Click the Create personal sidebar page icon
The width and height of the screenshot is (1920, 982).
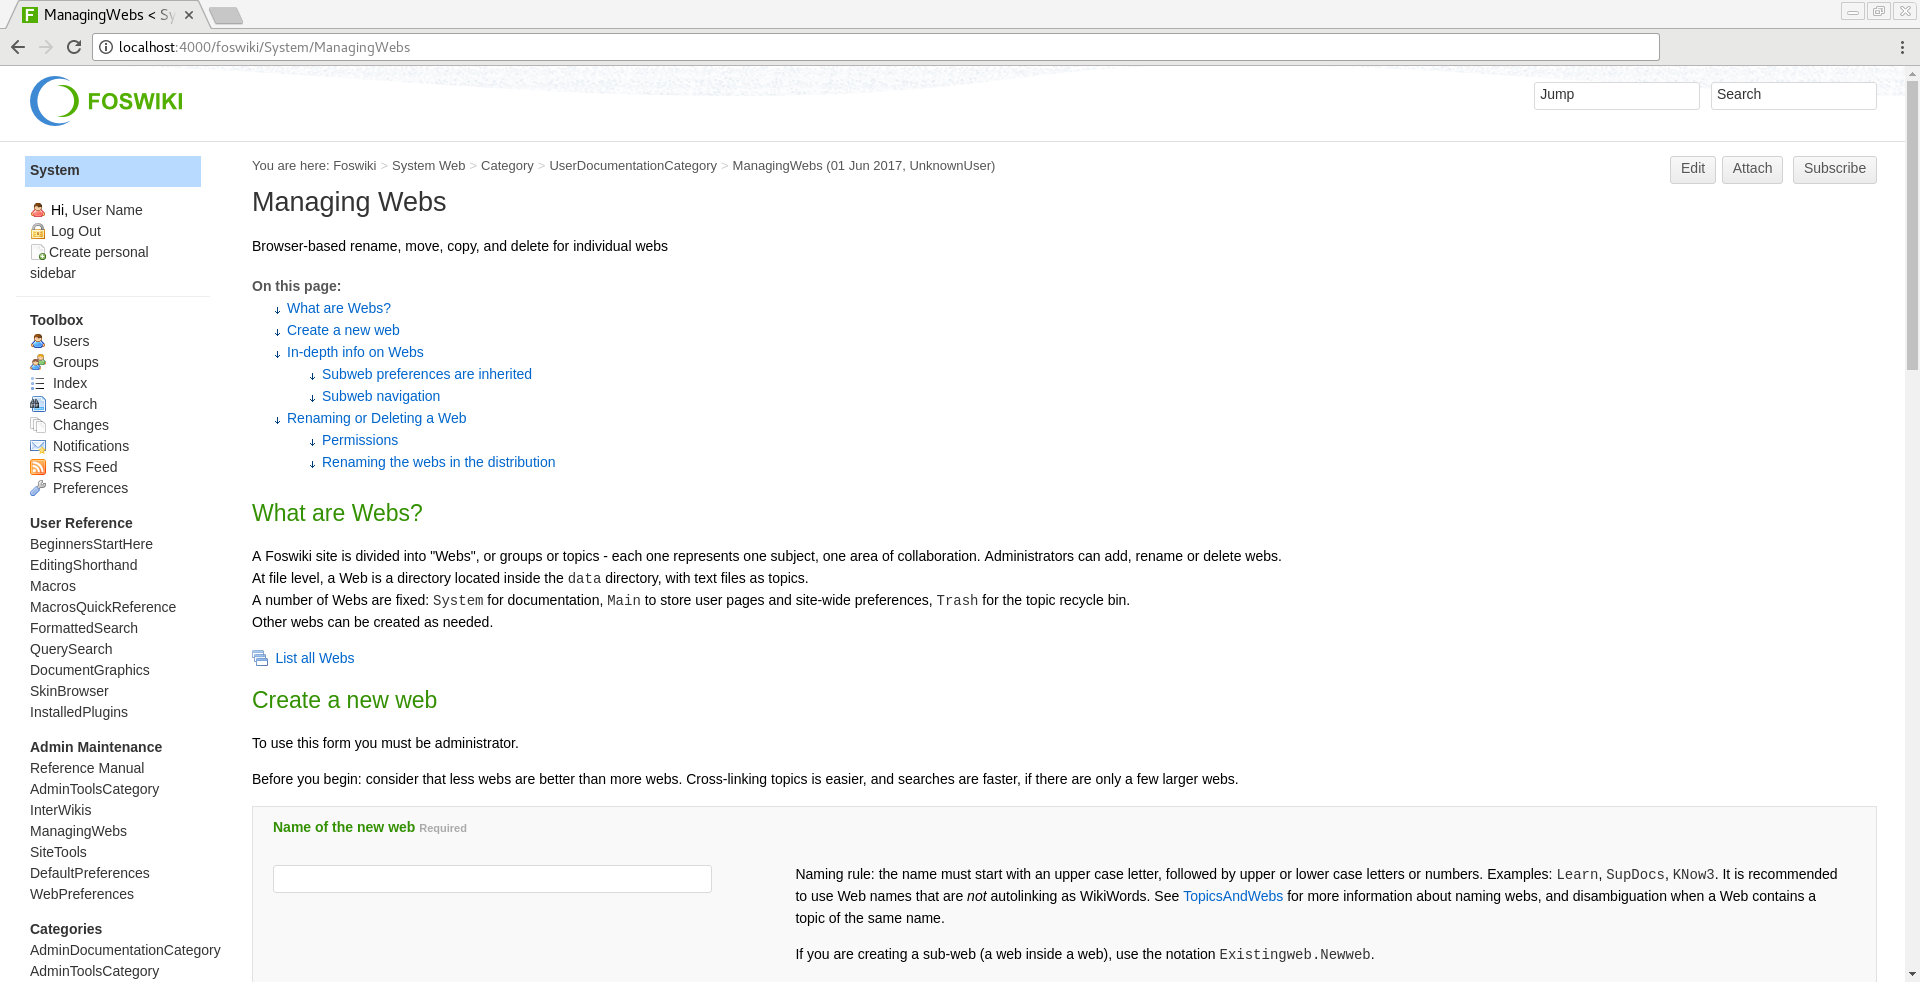click(38, 252)
